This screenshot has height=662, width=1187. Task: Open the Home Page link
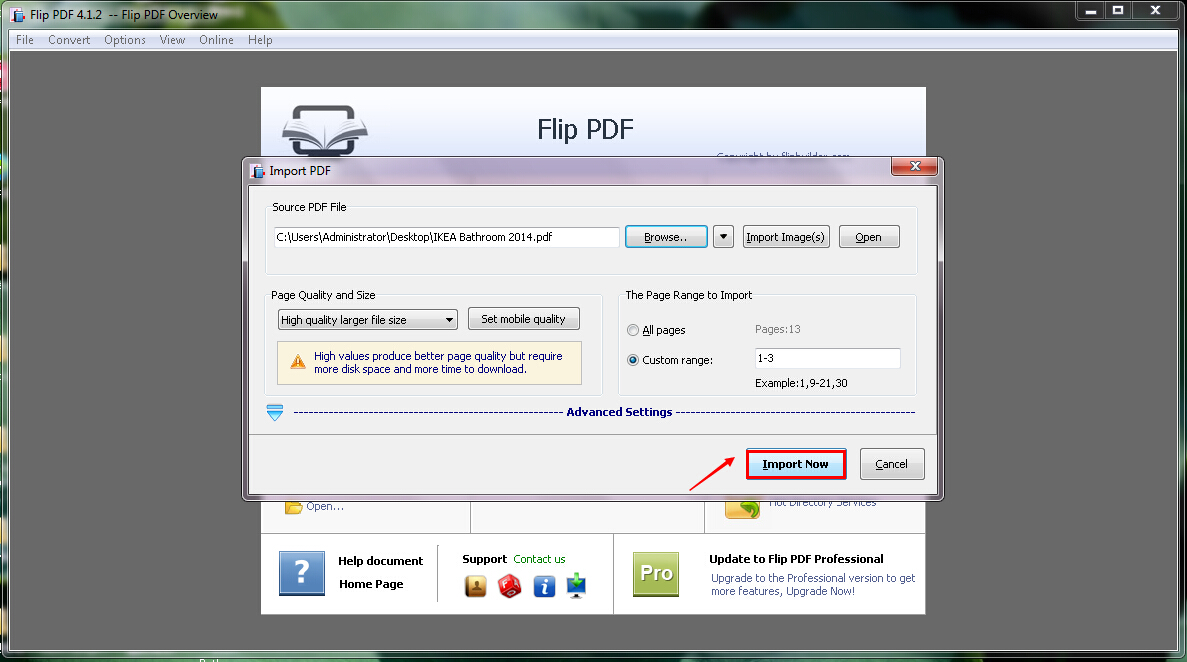pyautogui.click(x=371, y=584)
